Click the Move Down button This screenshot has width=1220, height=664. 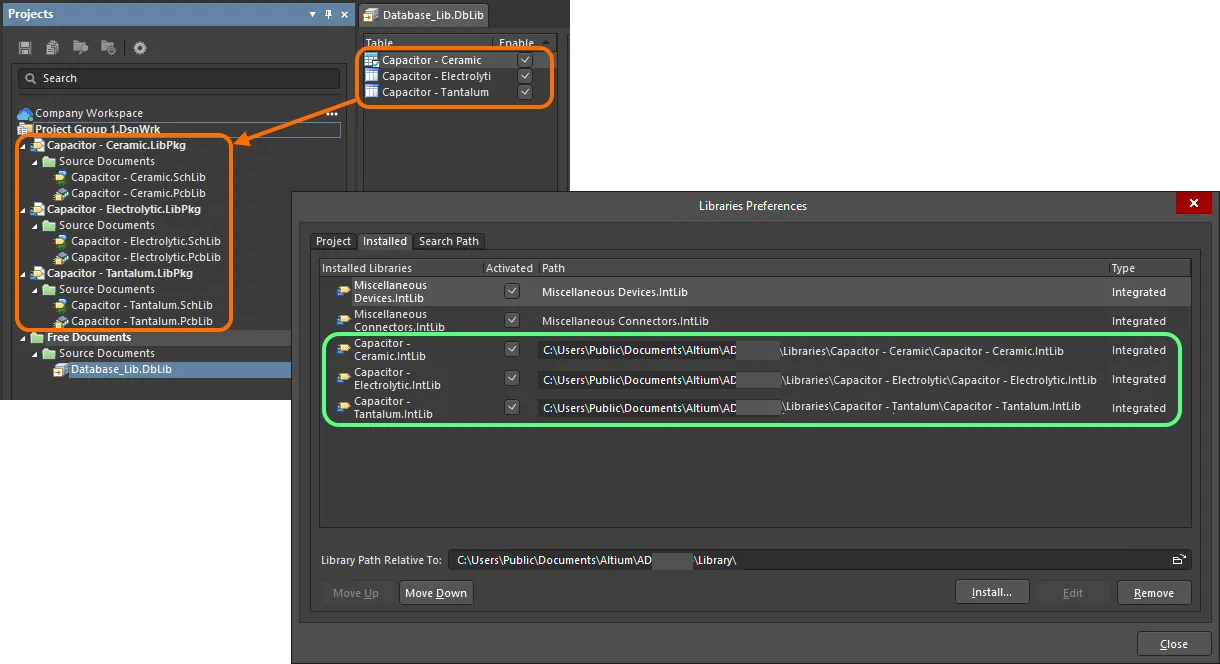(x=436, y=592)
